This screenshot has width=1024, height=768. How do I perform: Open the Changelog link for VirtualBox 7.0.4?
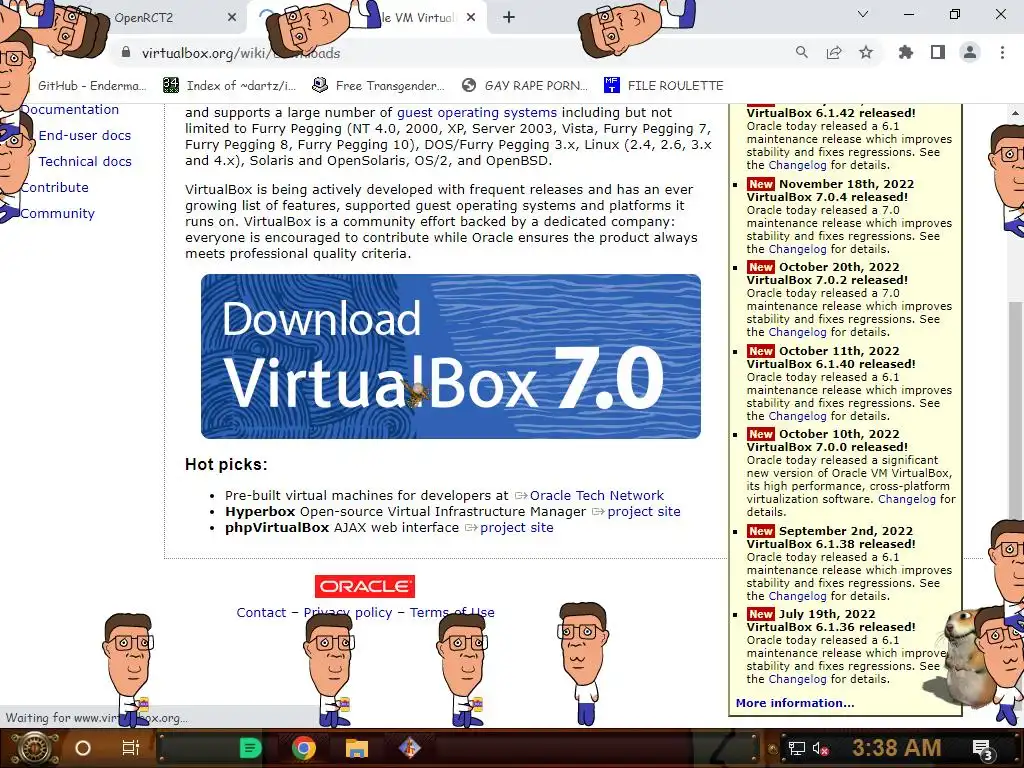click(x=797, y=249)
